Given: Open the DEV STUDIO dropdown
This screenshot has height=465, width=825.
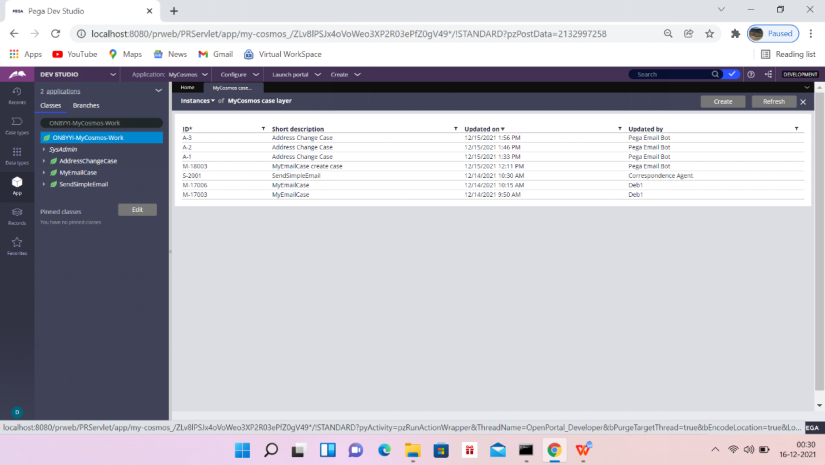Looking at the screenshot, I should coord(77,74).
